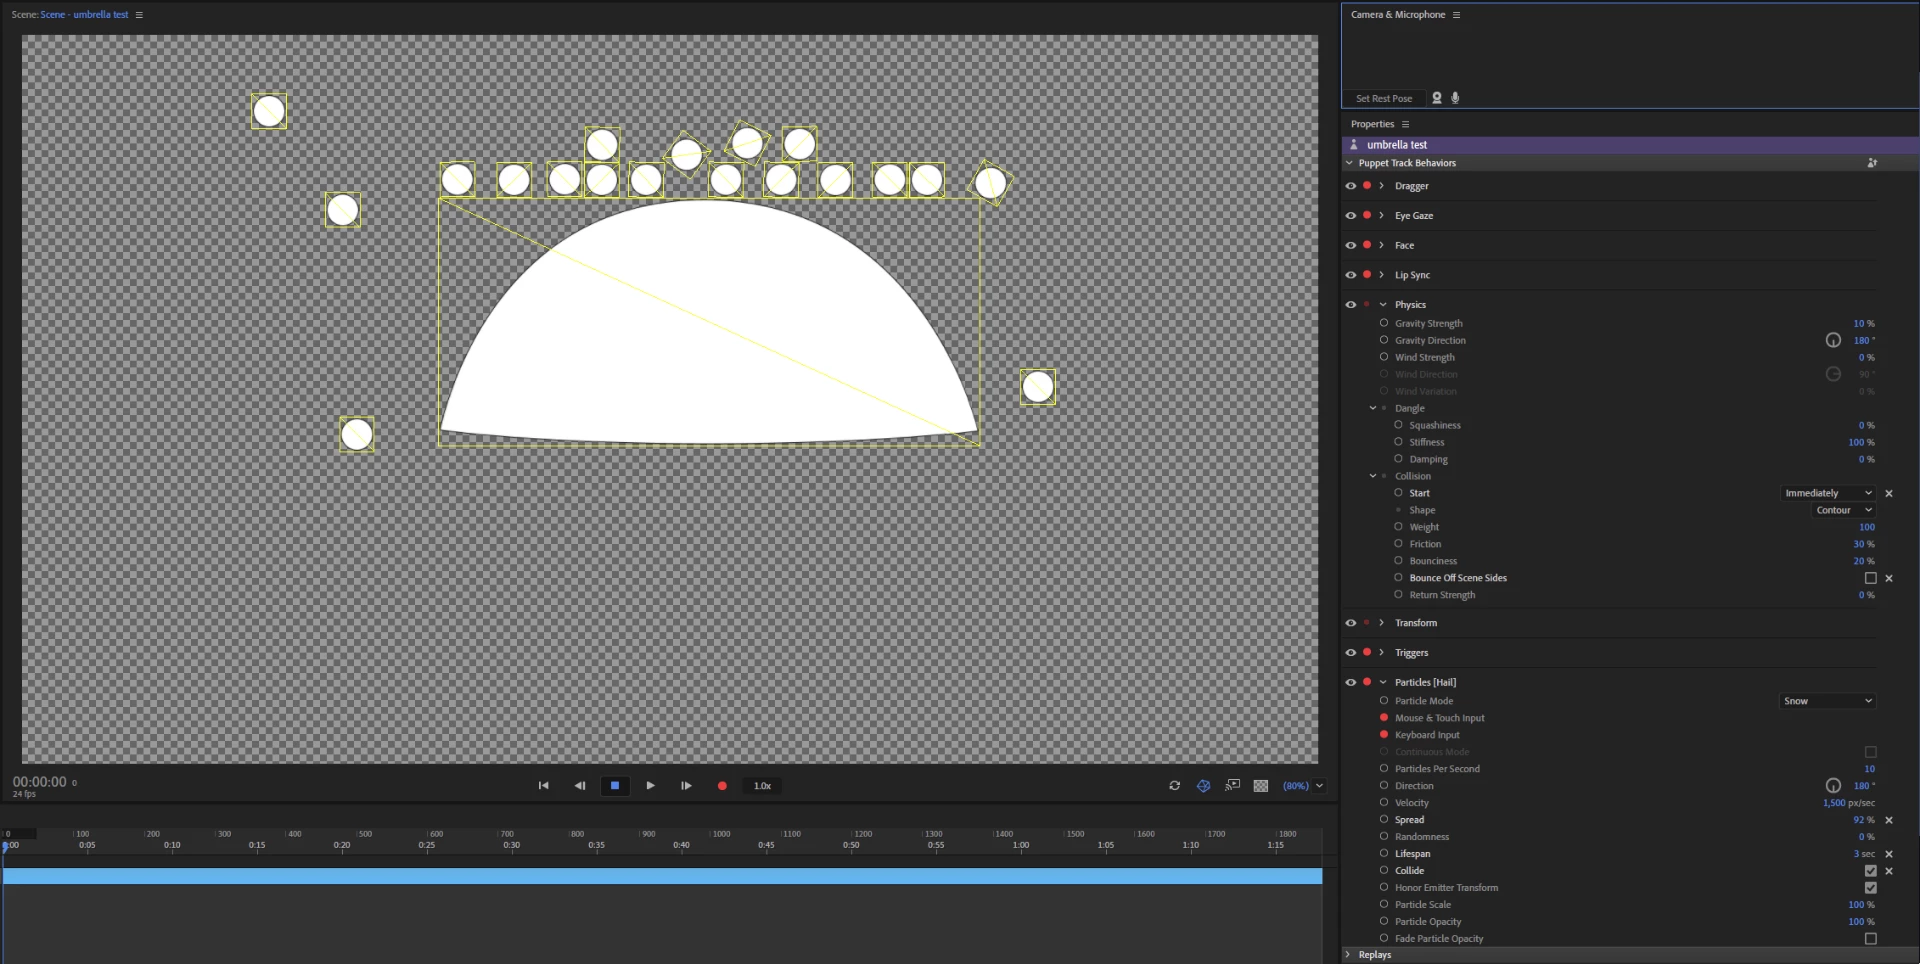The width and height of the screenshot is (1920, 964).
Task: Go to the beginning of the scene
Action: (543, 786)
